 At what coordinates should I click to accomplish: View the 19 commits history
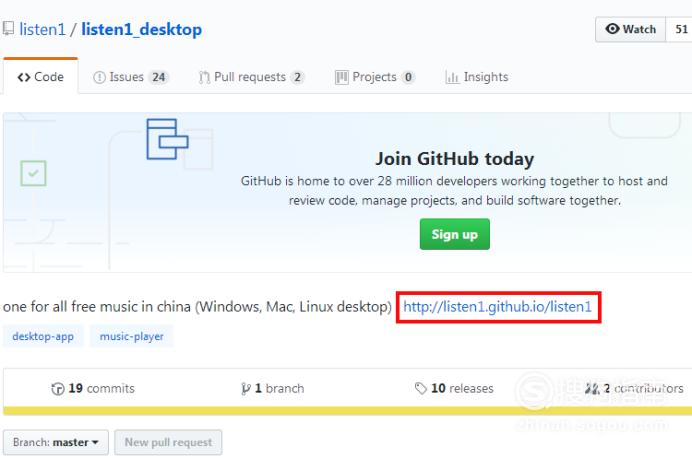(93, 388)
